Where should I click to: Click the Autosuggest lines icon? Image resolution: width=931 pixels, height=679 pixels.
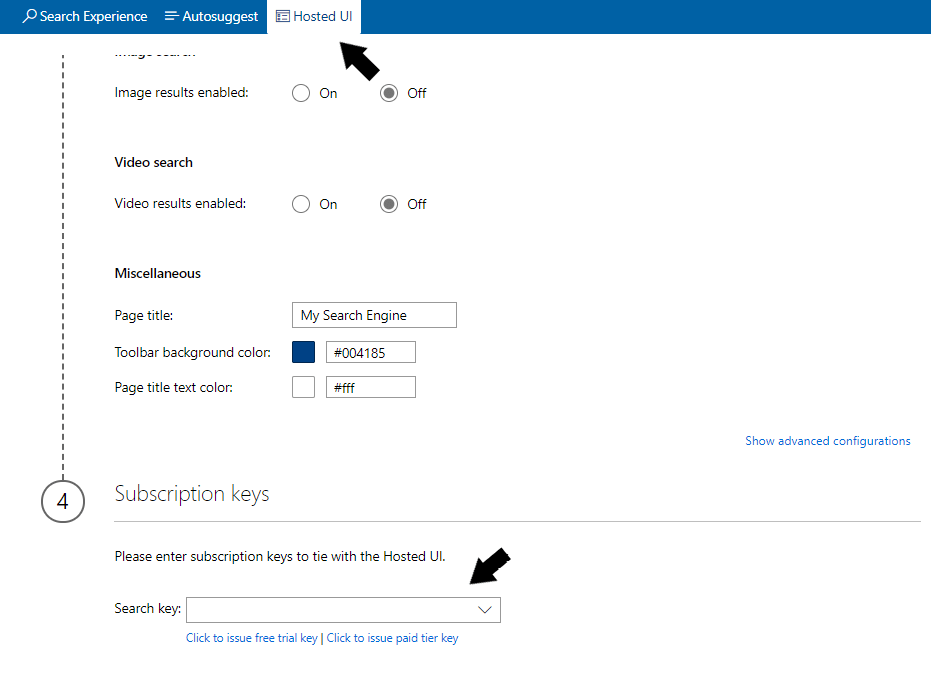point(171,17)
